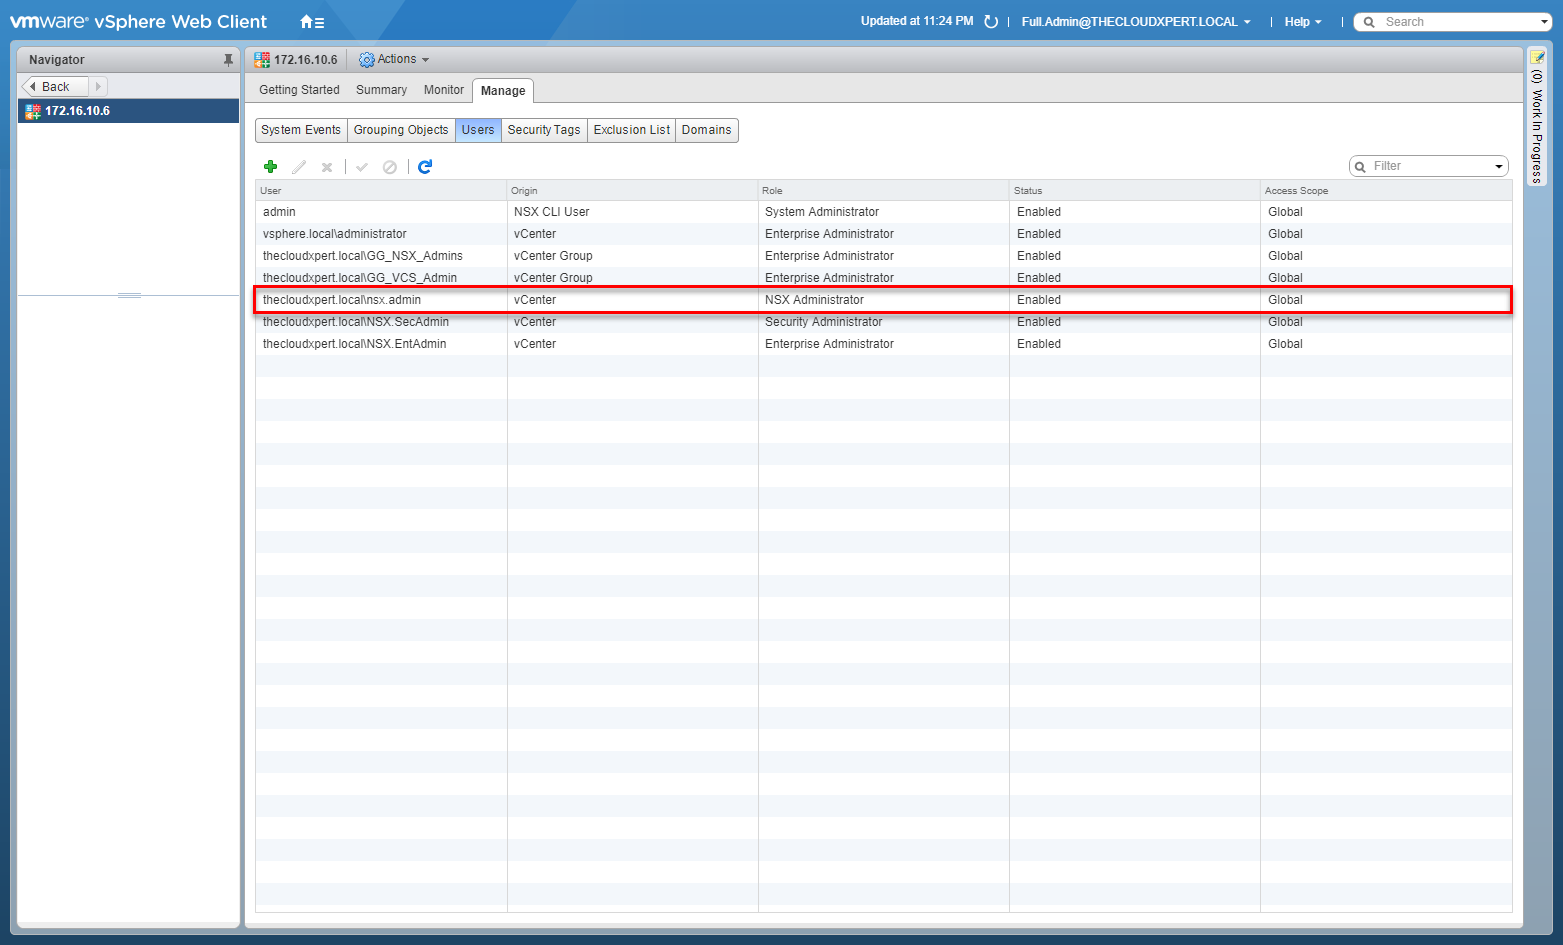1563x945 pixels.
Task: Click the Delete user X icon
Action: [327, 167]
